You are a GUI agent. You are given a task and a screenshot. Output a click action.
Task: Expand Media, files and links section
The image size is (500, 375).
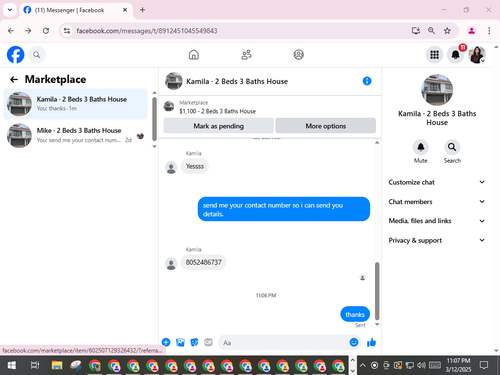click(x=437, y=221)
